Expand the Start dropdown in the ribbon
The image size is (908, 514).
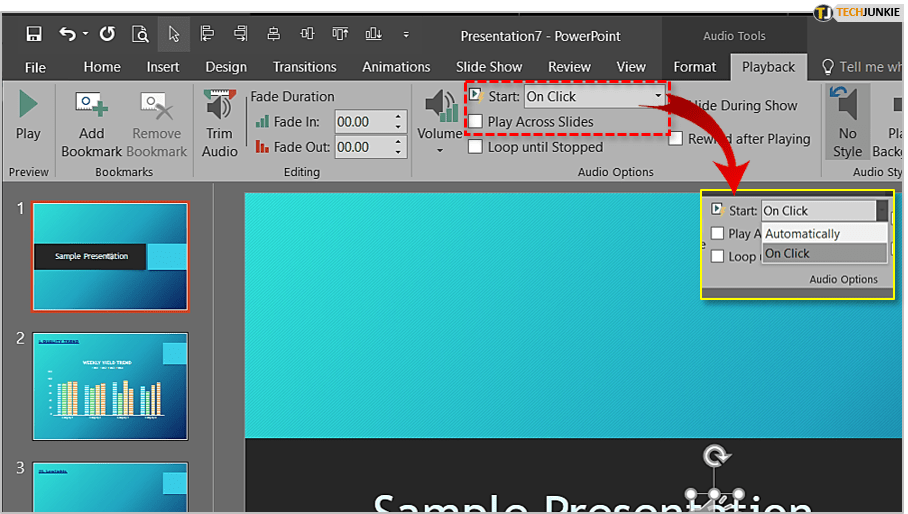tap(658, 97)
